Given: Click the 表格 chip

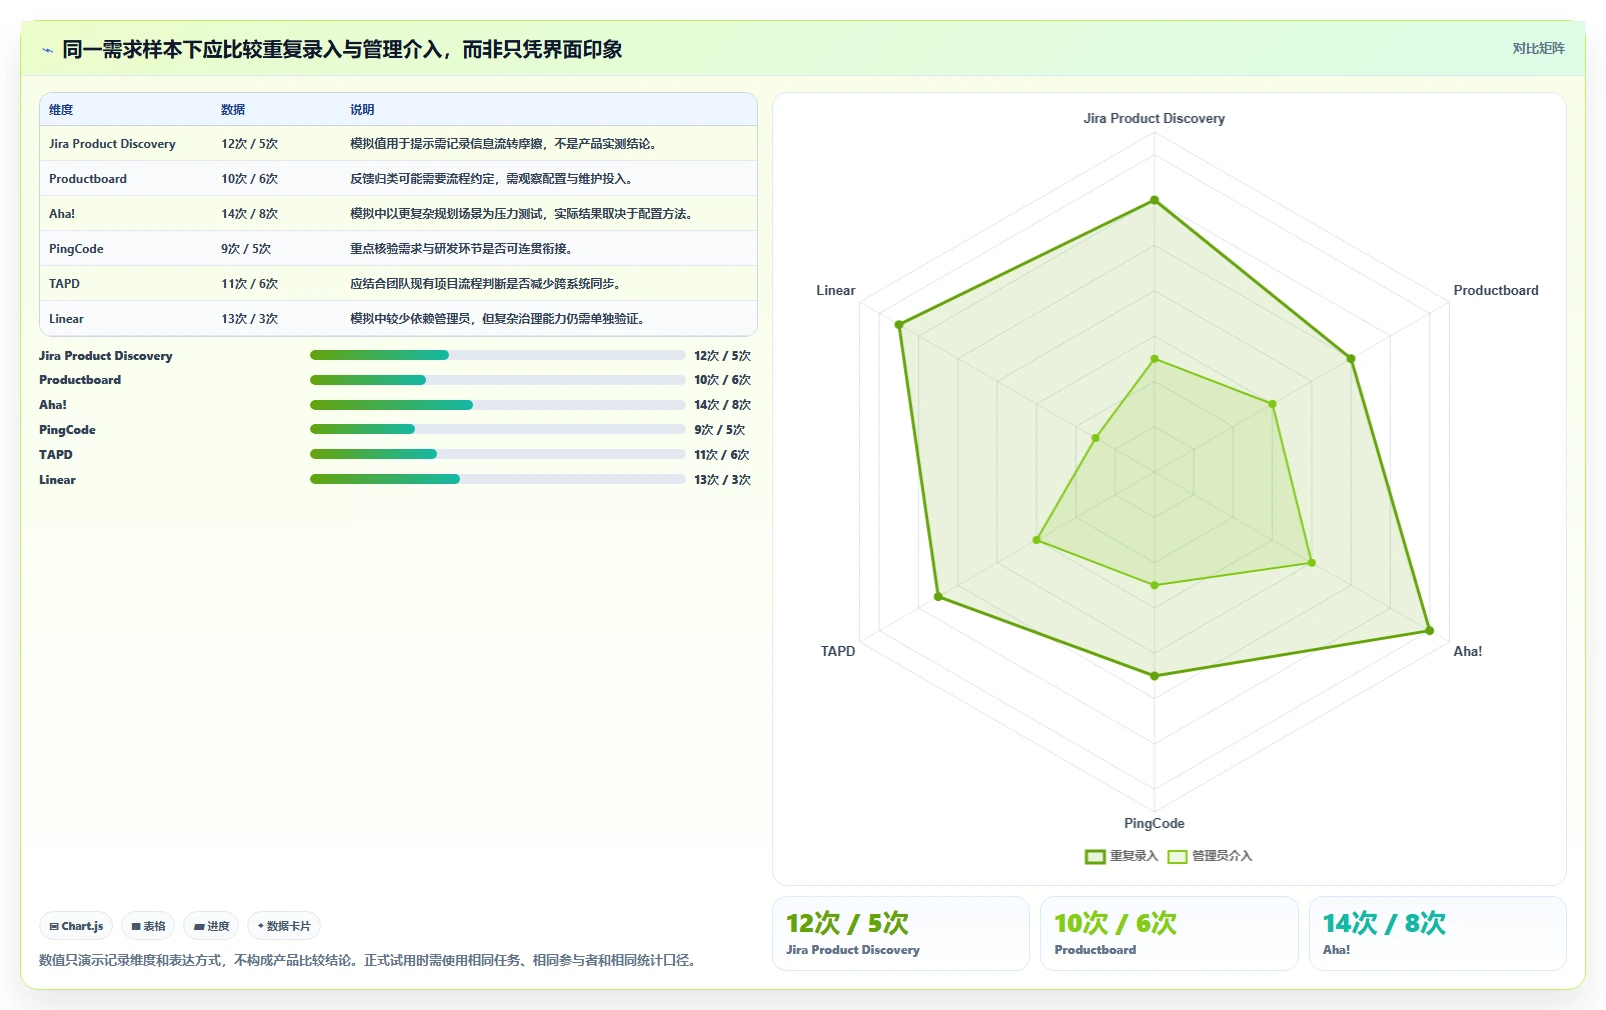Looking at the screenshot, I should (148, 926).
